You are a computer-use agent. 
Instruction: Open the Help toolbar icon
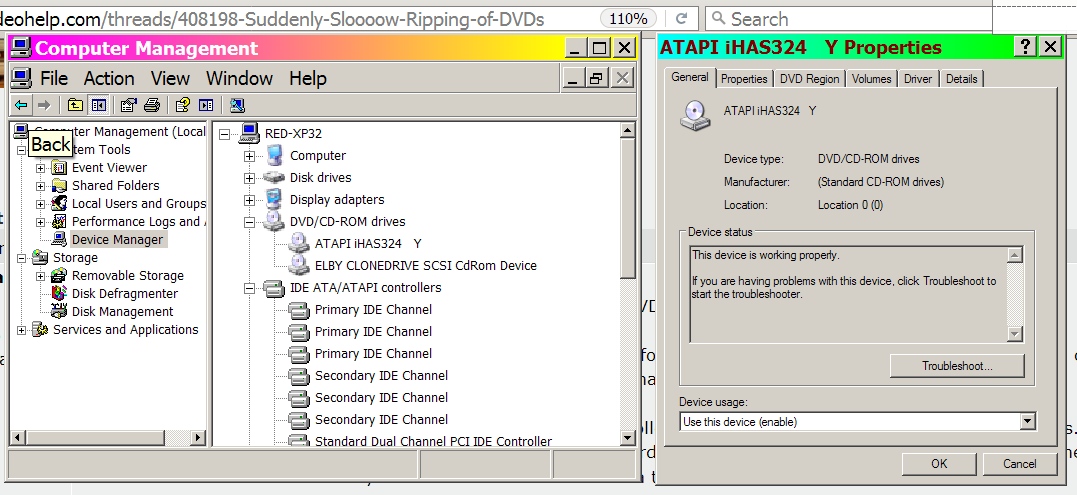click(x=183, y=105)
